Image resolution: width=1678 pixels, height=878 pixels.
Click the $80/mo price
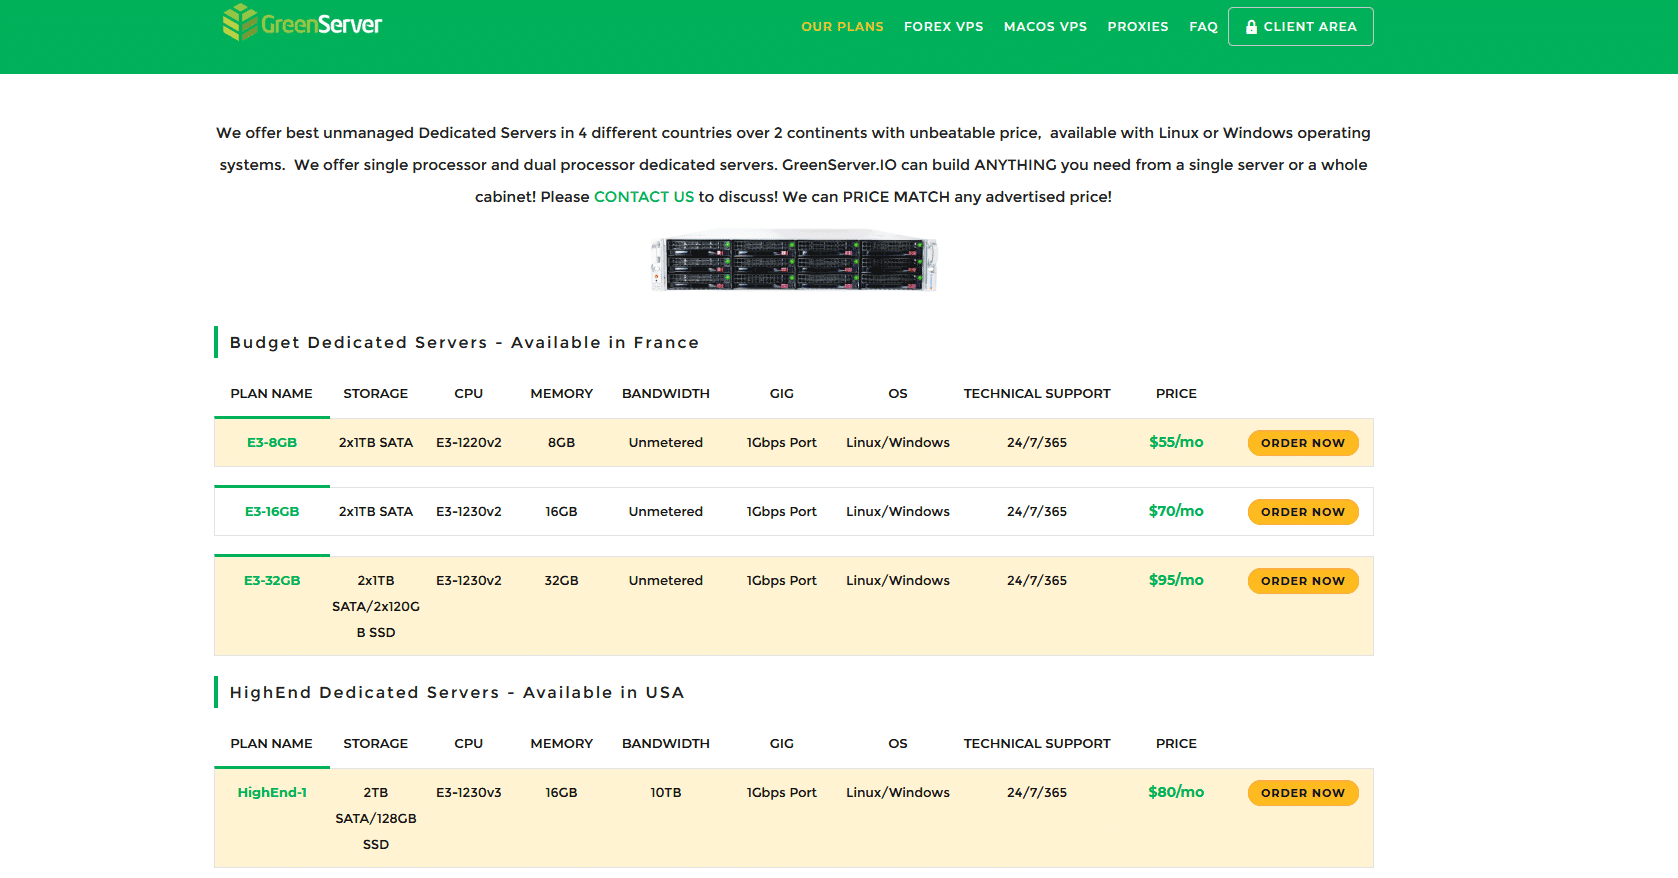(1176, 792)
